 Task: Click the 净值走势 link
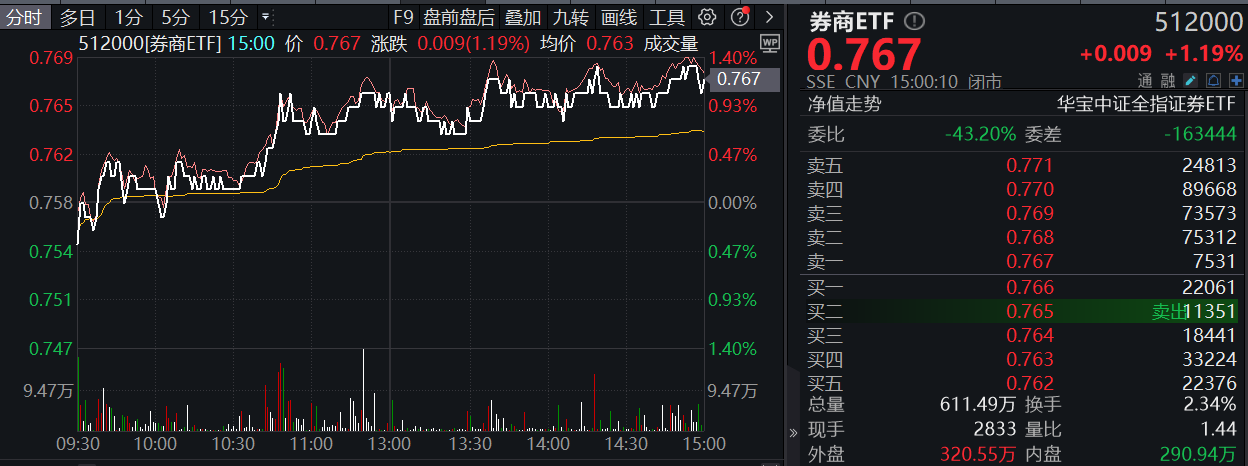[845, 102]
